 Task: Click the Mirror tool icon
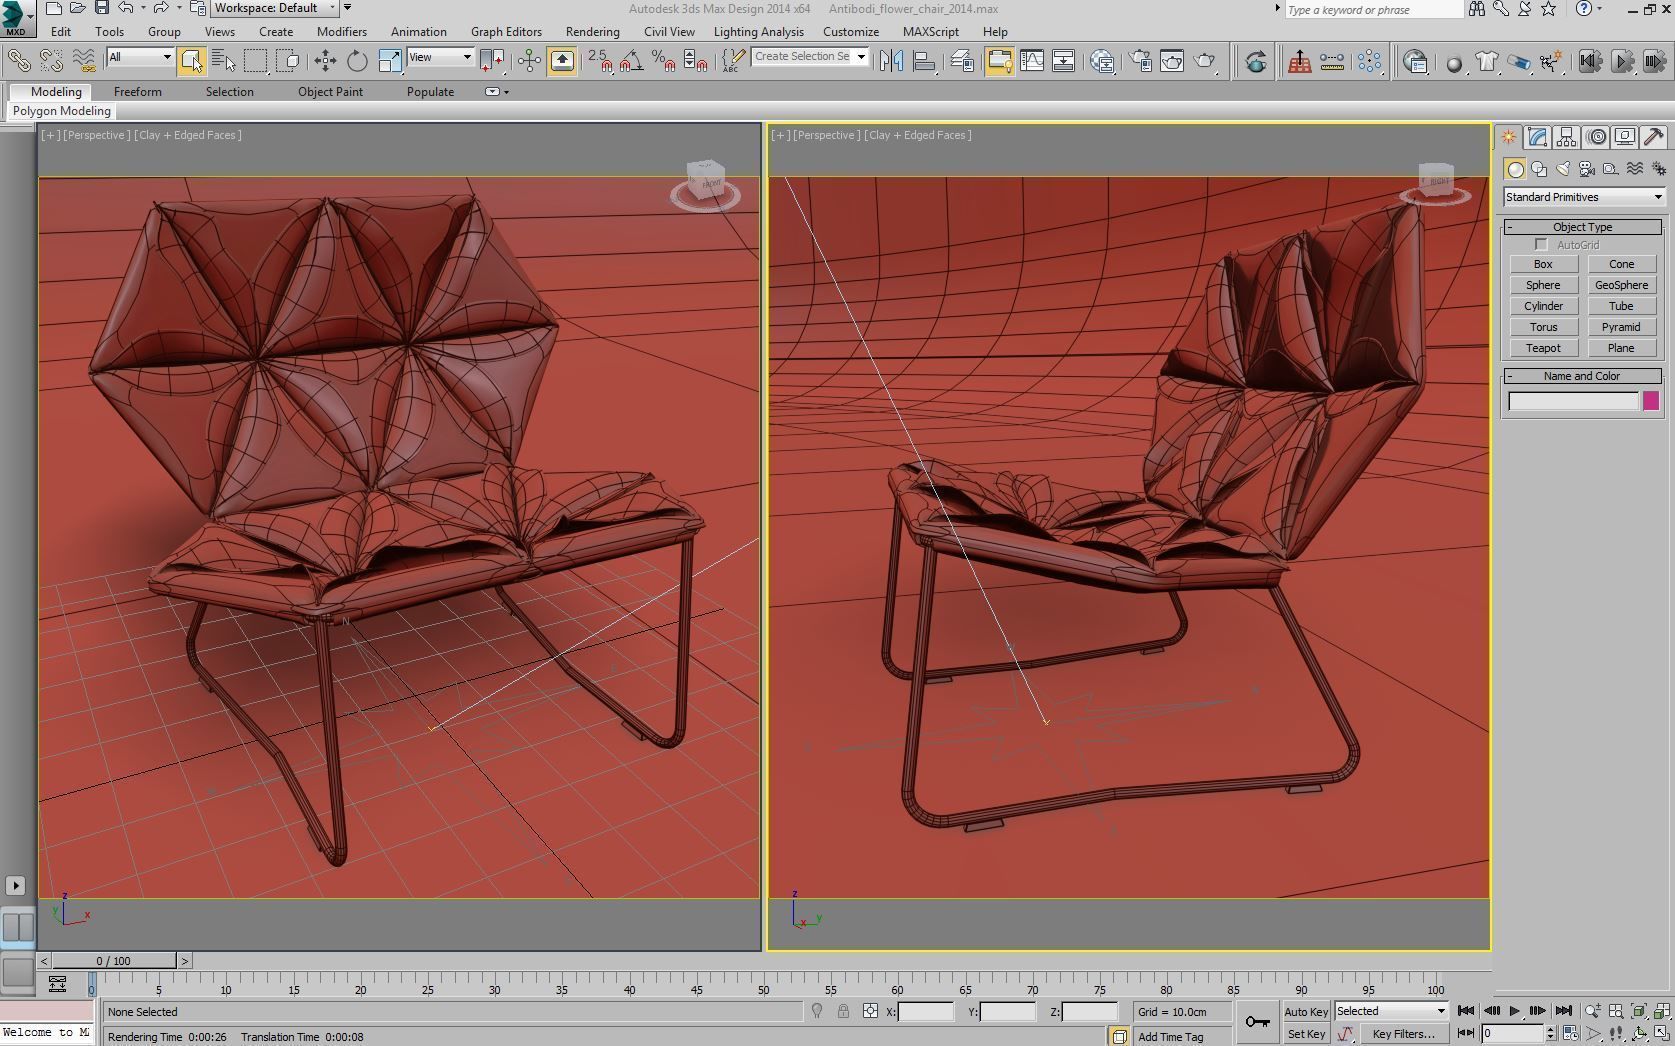(891, 61)
